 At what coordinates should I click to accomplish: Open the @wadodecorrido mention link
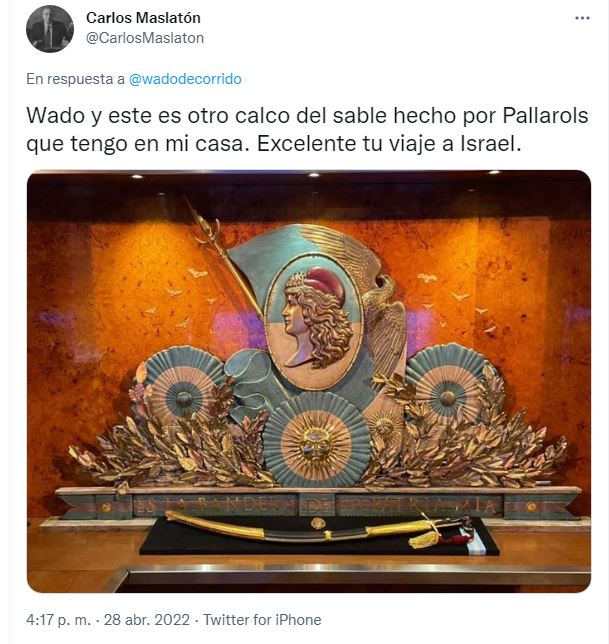point(185,79)
